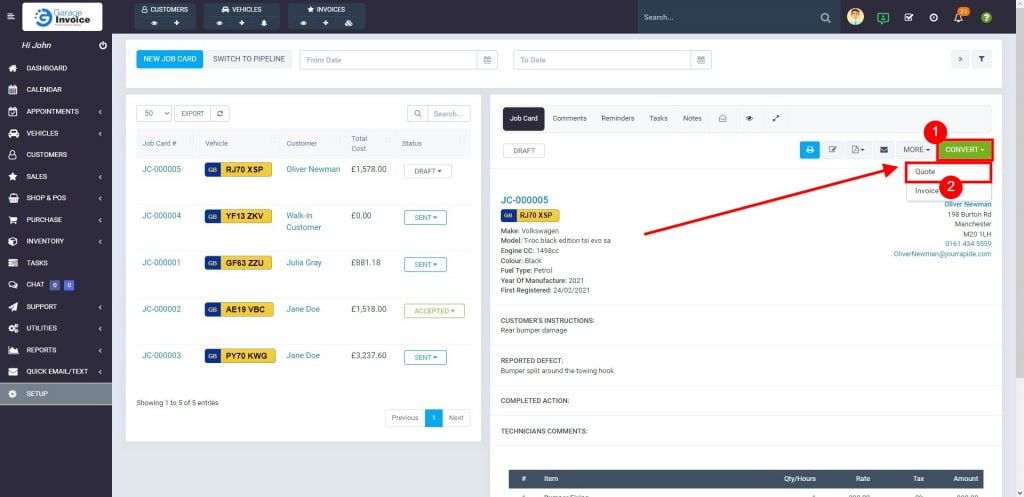
Task: Open the notifications bell in top bar
Action: (x=958, y=18)
